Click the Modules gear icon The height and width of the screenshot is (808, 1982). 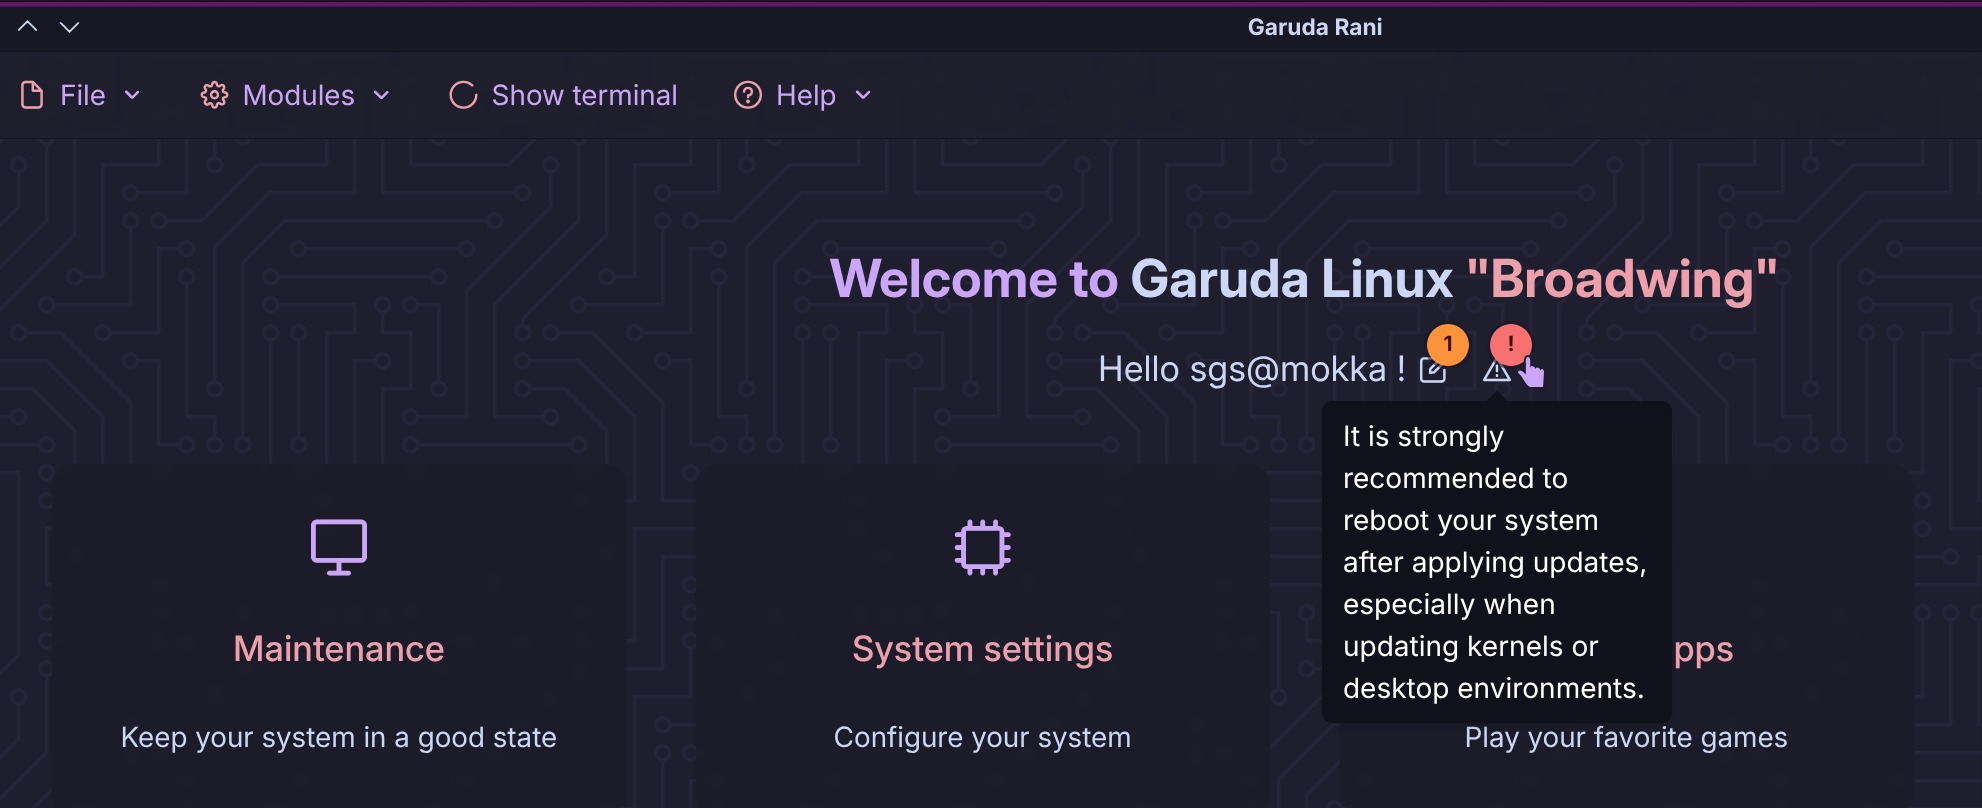click(x=214, y=95)
